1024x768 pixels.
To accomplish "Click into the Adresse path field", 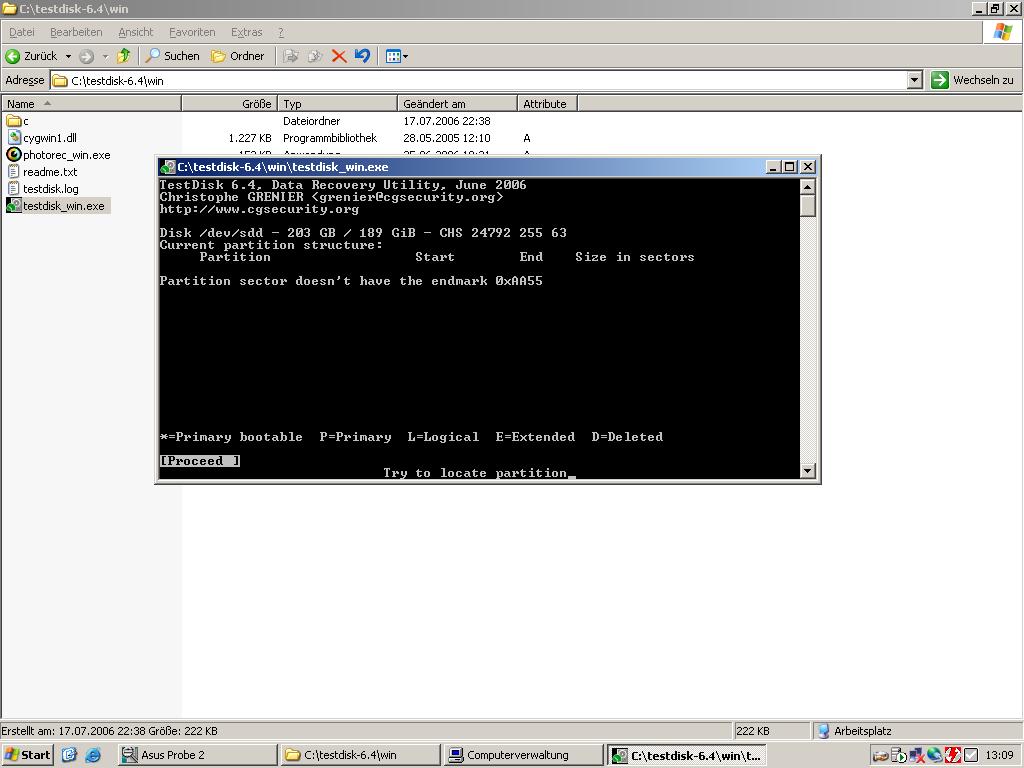I will point(479,80).
